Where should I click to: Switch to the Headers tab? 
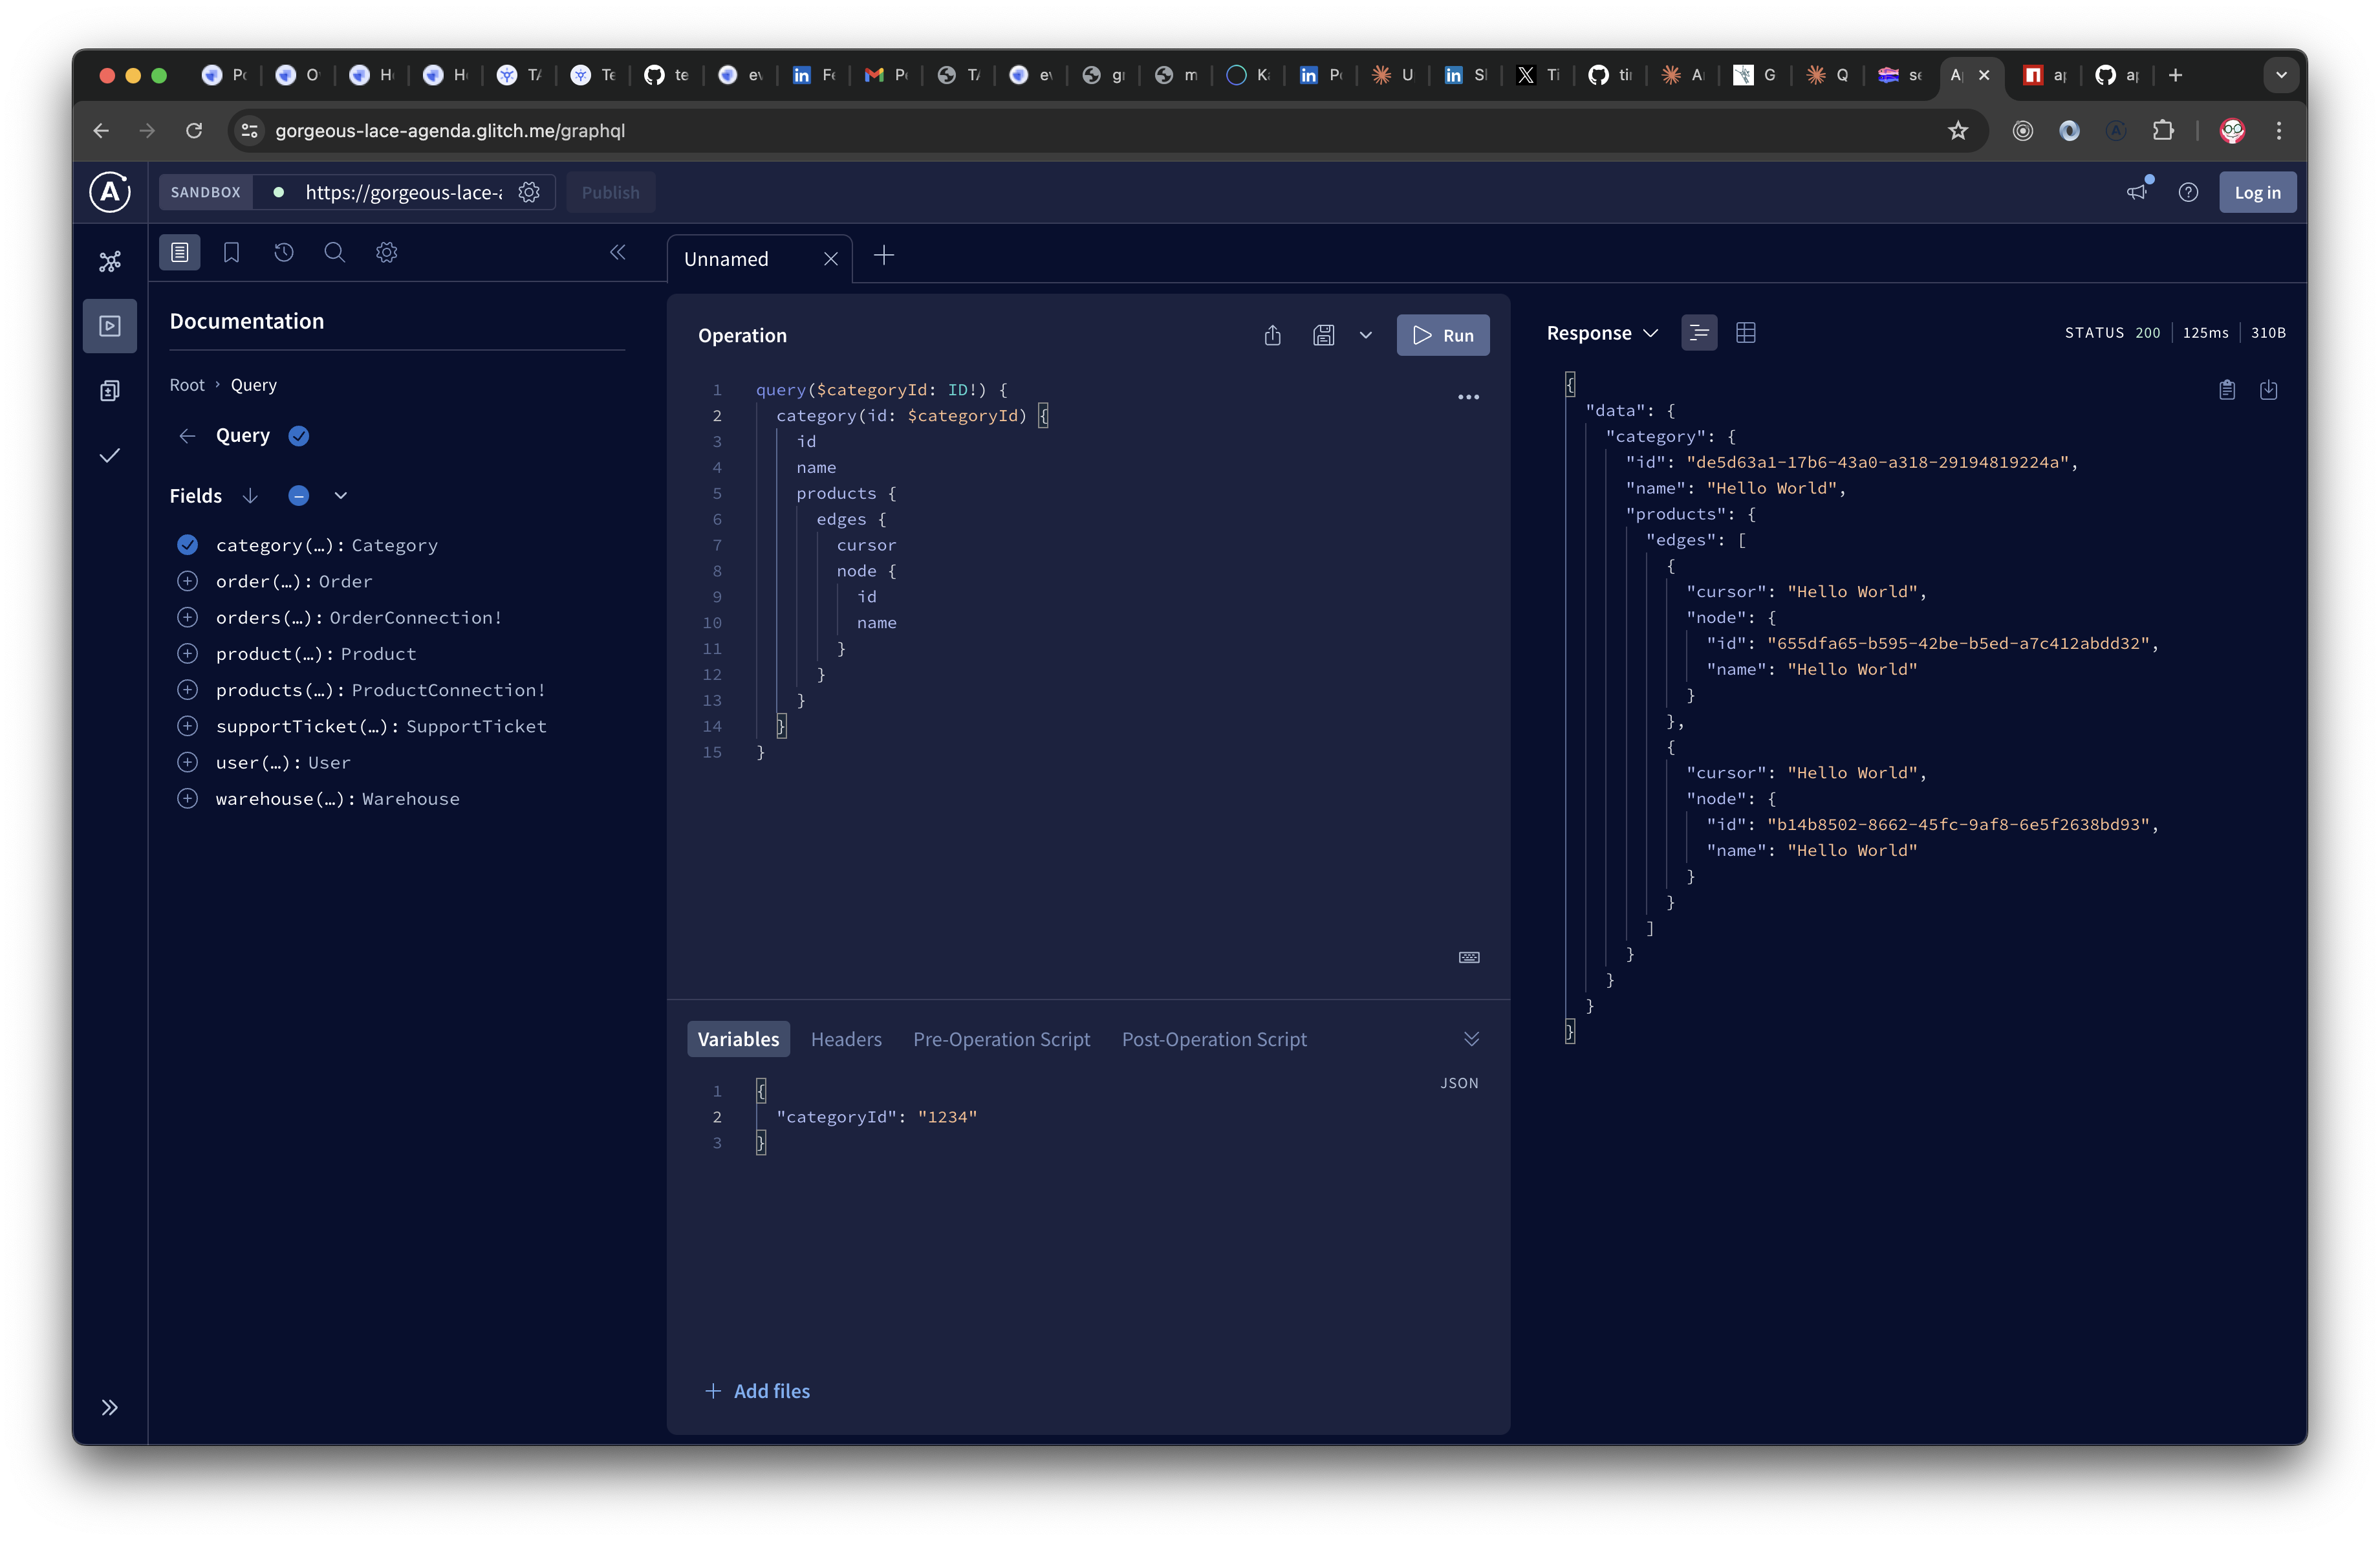click(x=845, y=1038)
